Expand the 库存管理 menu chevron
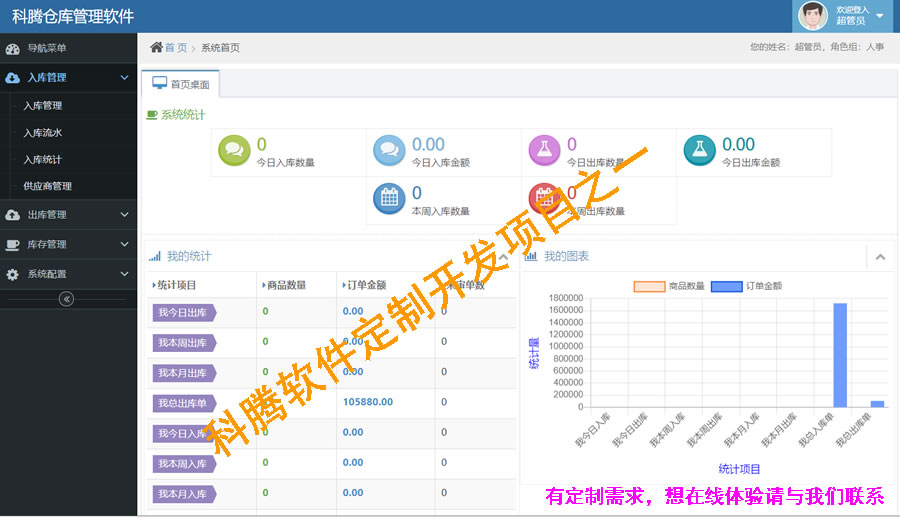The height and width of the screenshot is (520, 900). (125, 245)
